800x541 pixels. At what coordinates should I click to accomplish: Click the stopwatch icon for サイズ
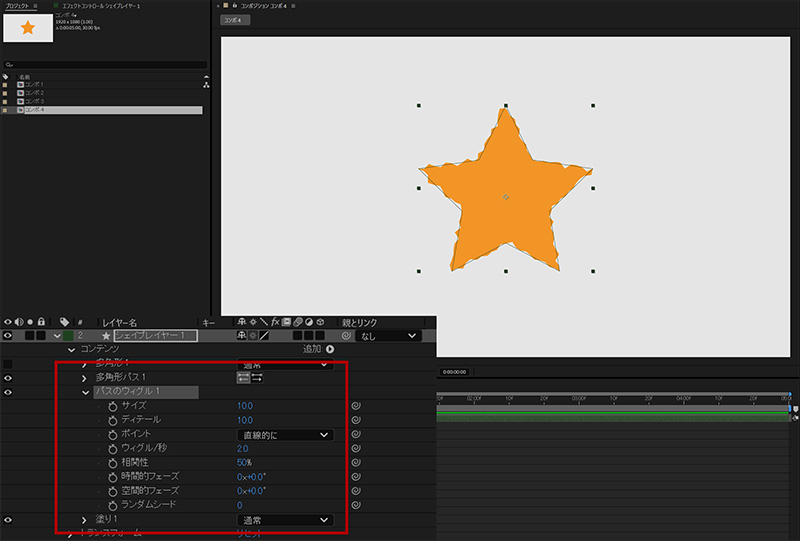click(113, 406)
